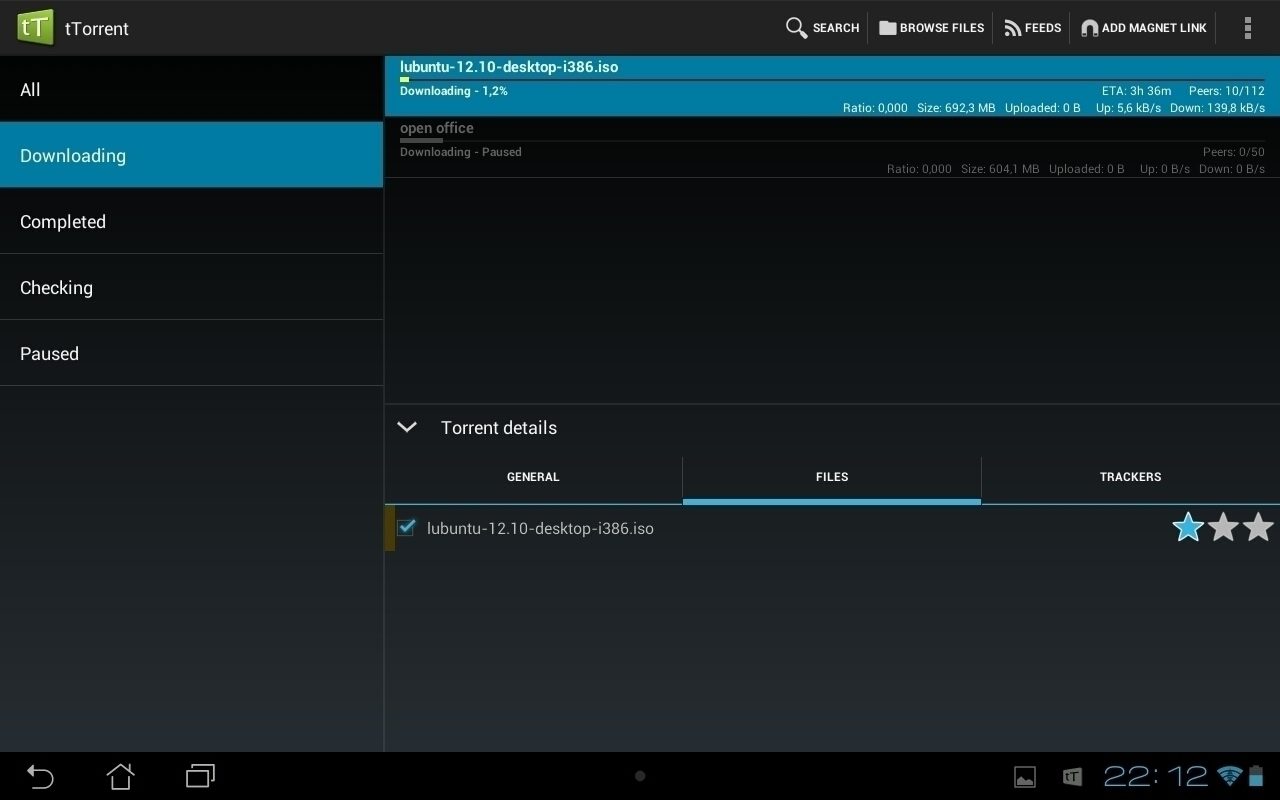Open the overflow menu with three dots

point(1247,28)
